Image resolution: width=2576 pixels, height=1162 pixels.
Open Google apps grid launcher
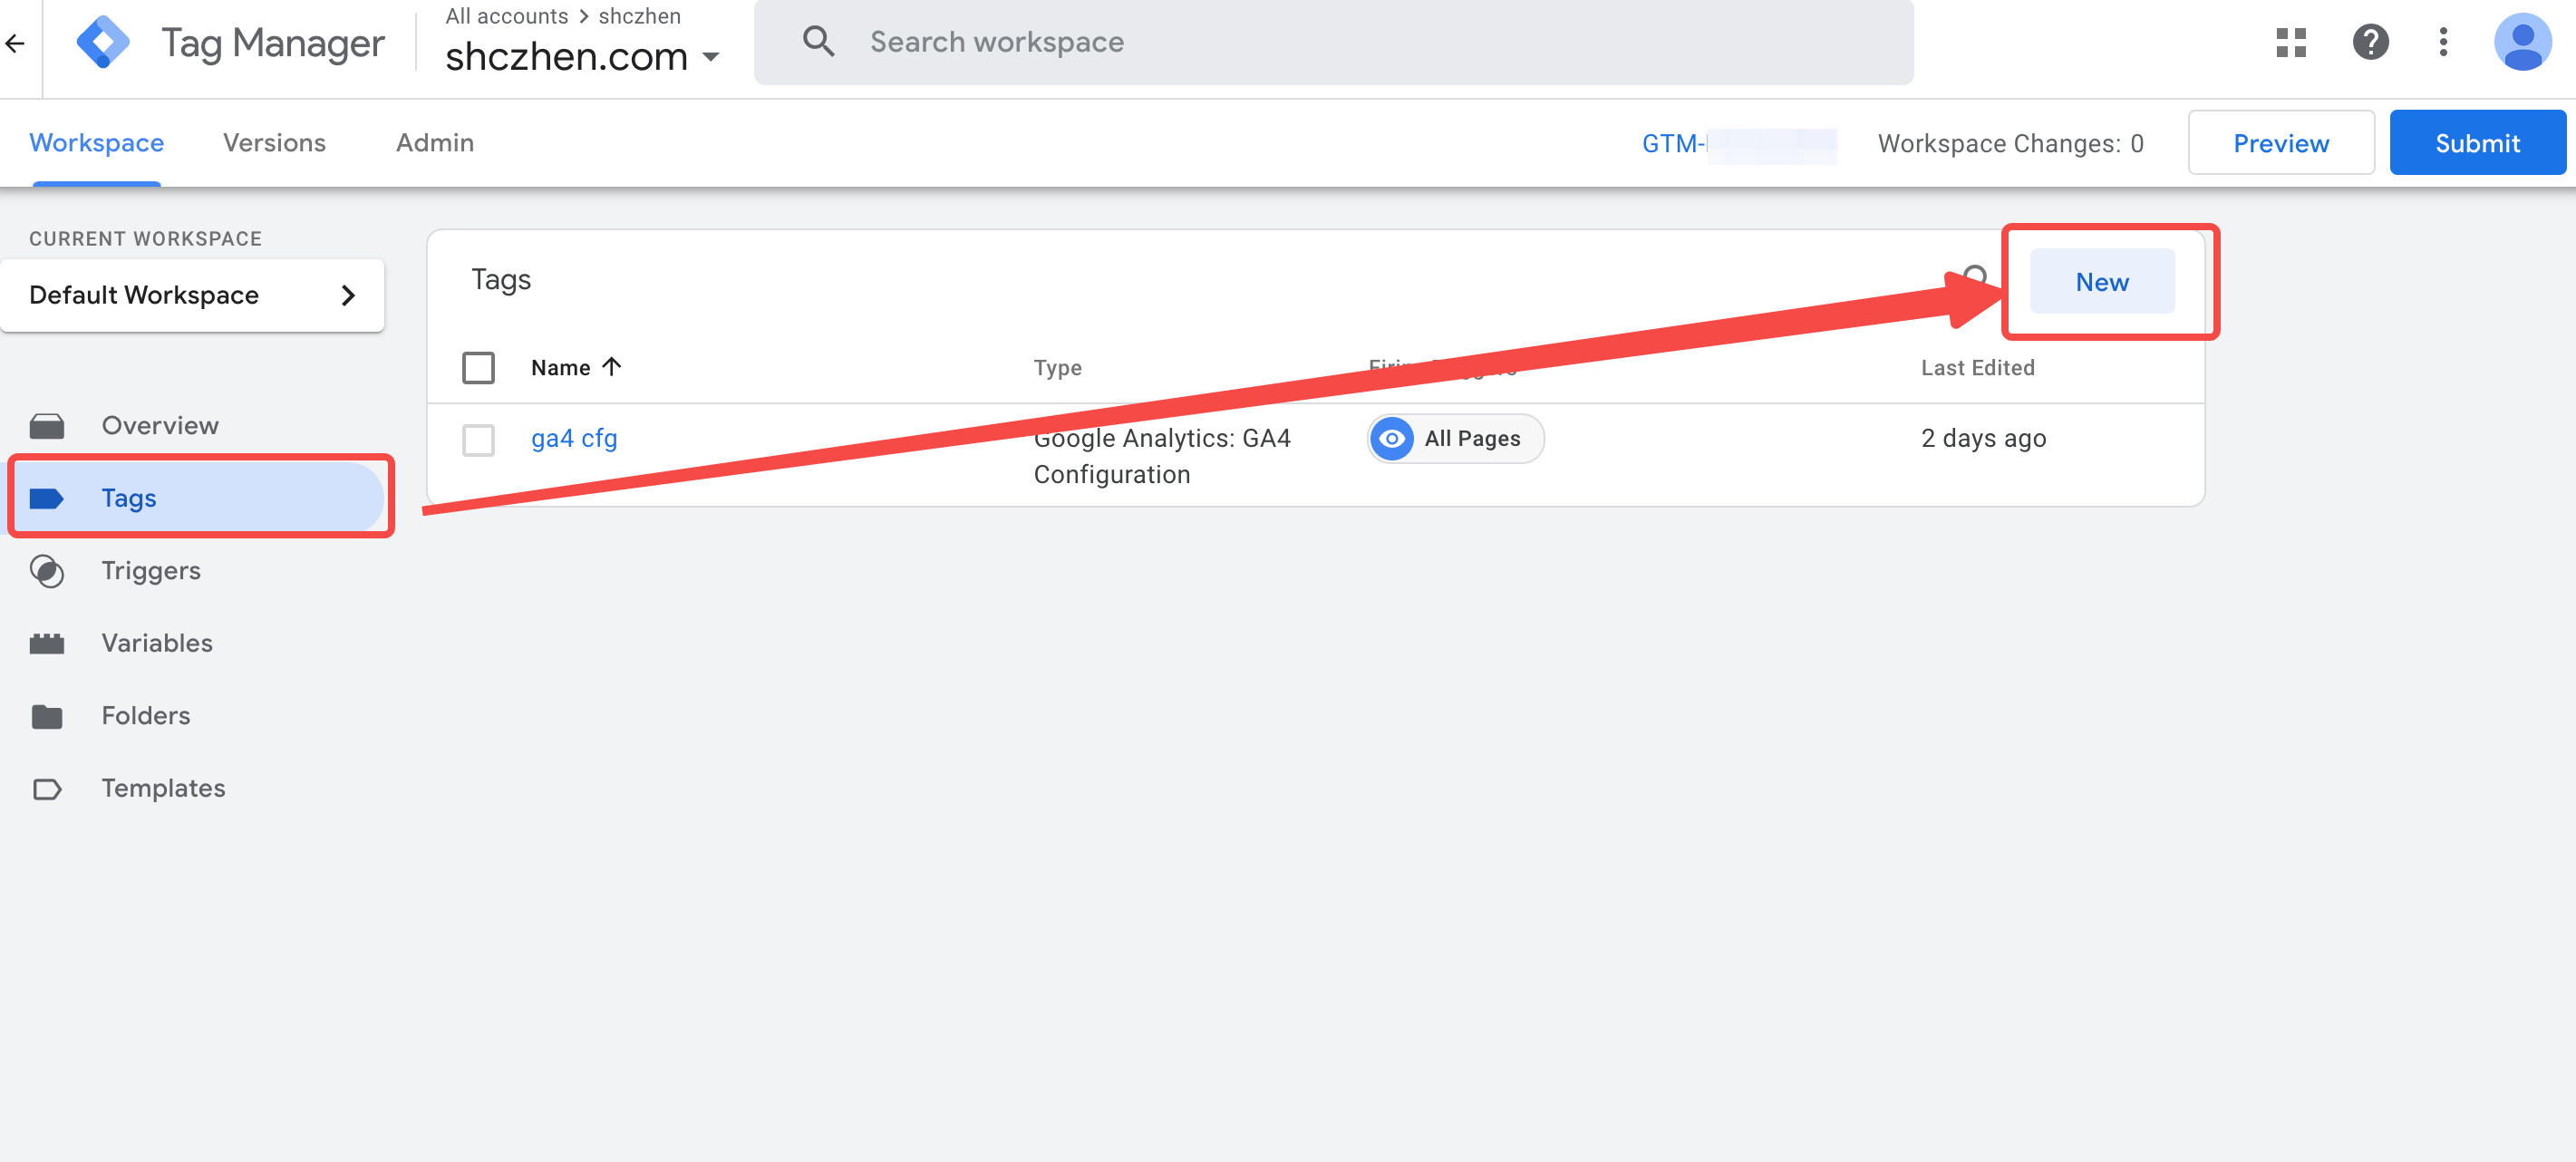point(2291,42)
